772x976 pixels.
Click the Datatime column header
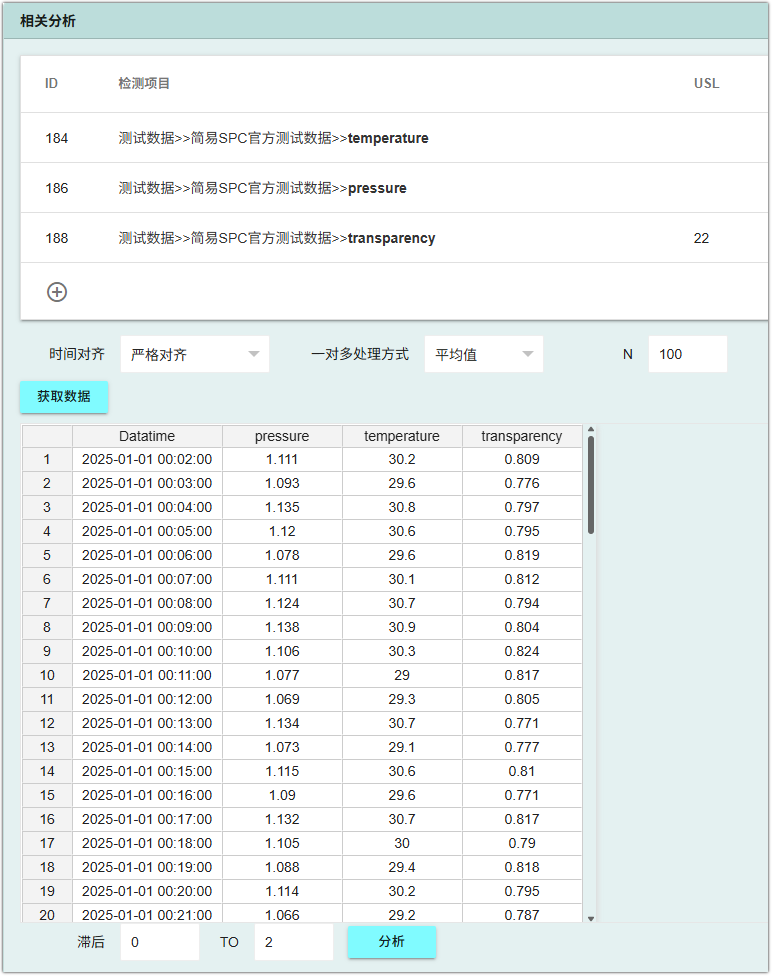[147, 436]
